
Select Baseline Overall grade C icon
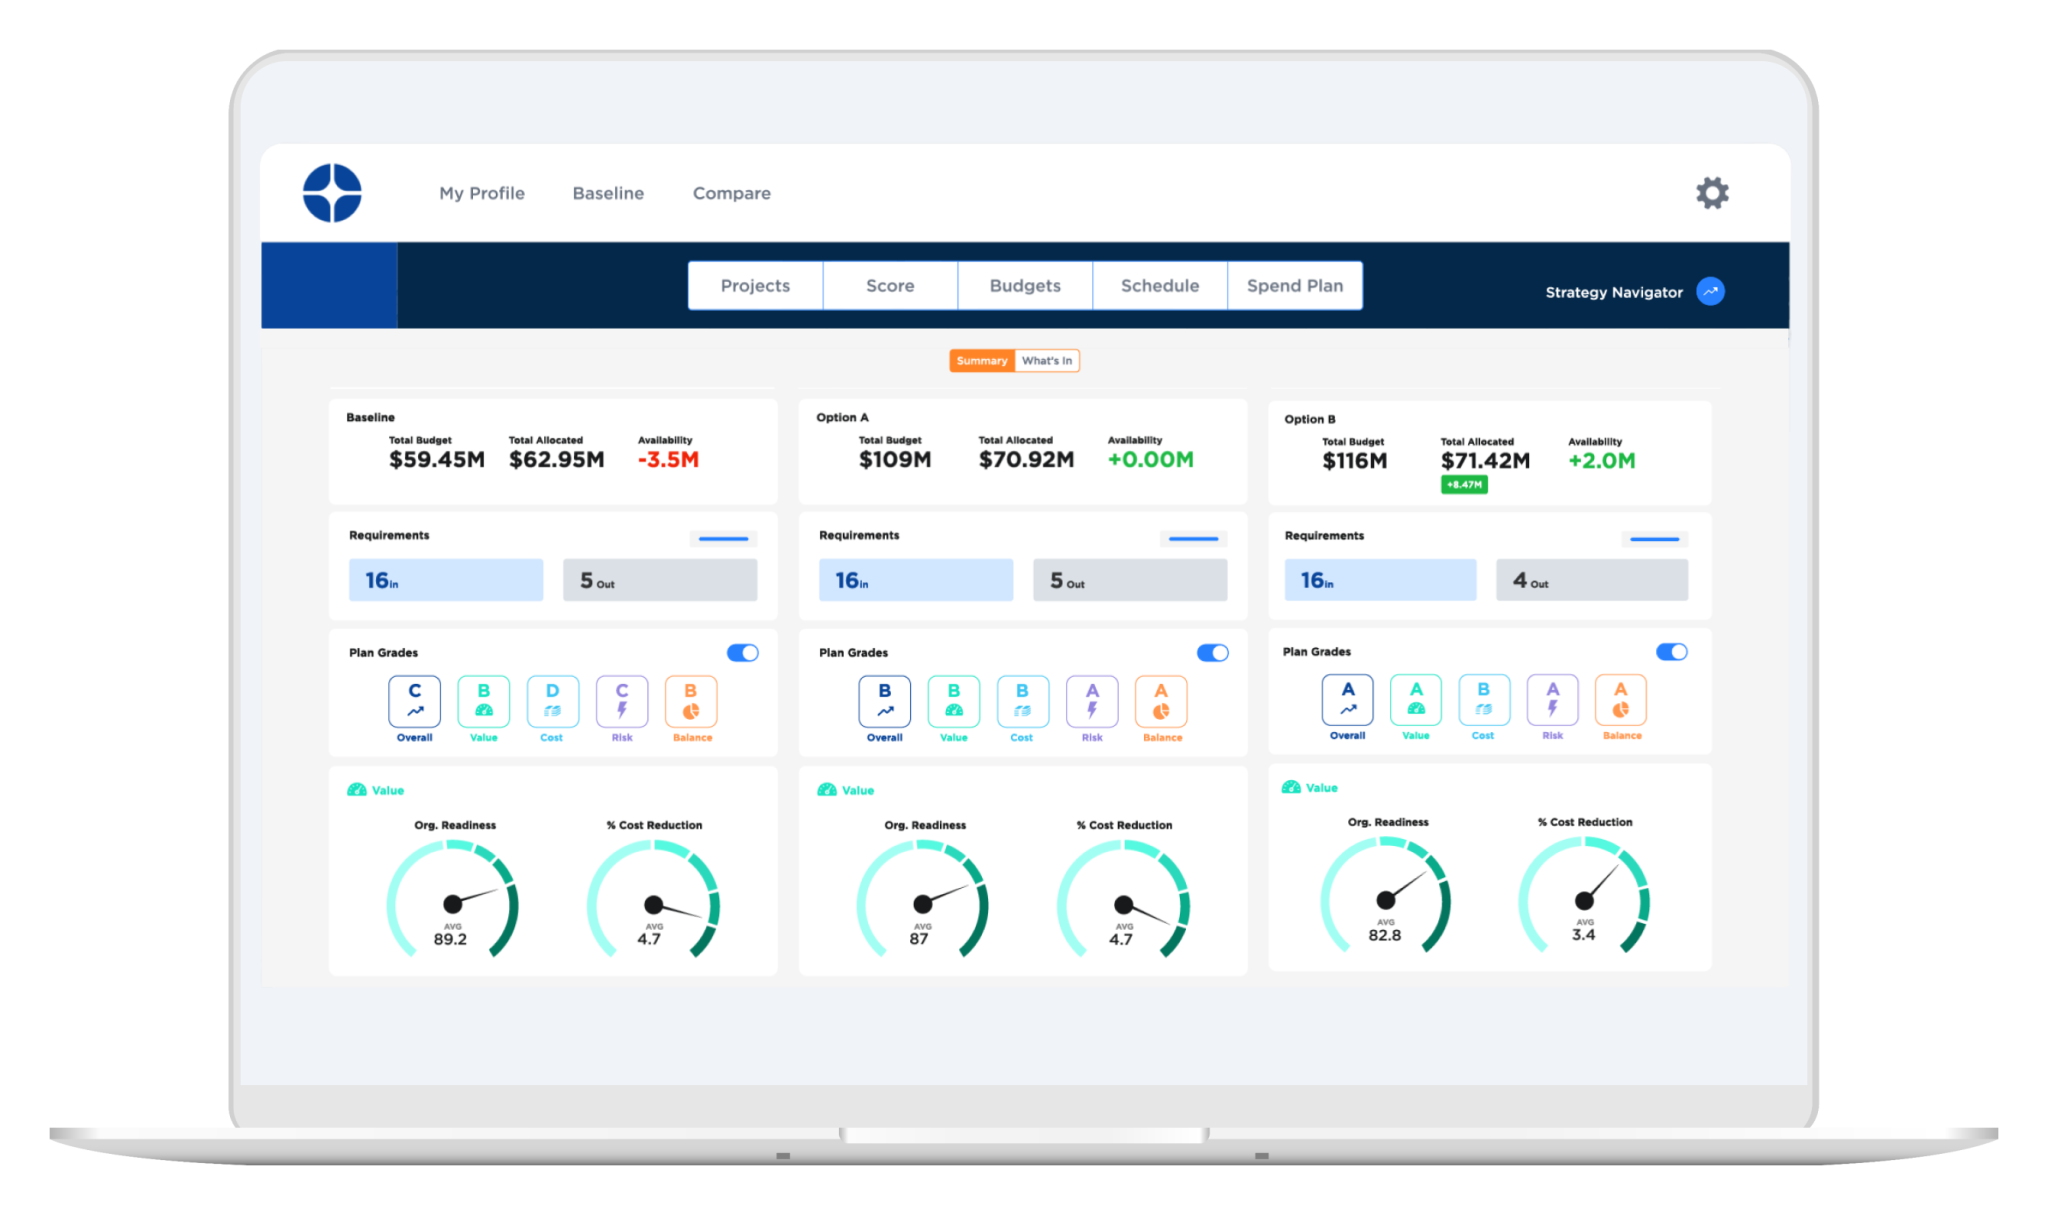pyautogui.click(x=414, y=701)
